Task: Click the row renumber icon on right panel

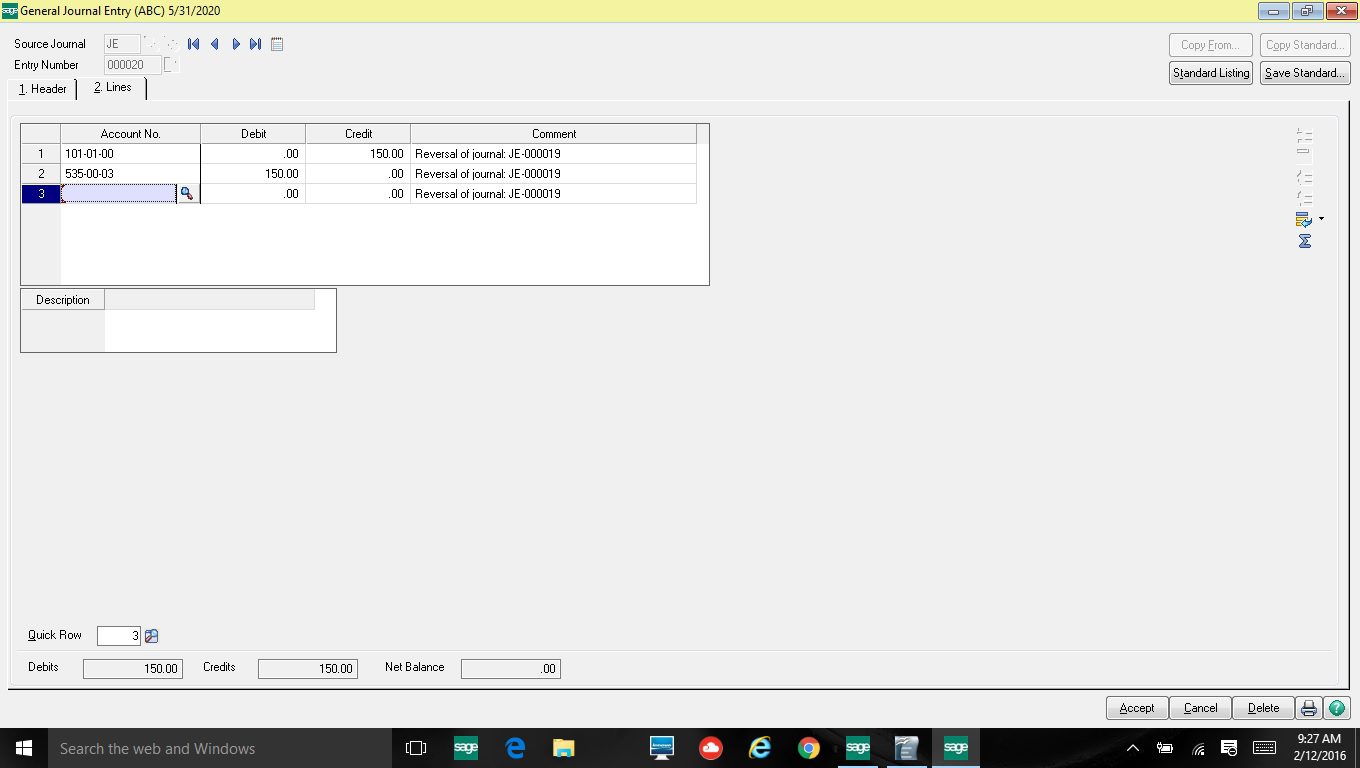Action: (x=1303, y=218)
